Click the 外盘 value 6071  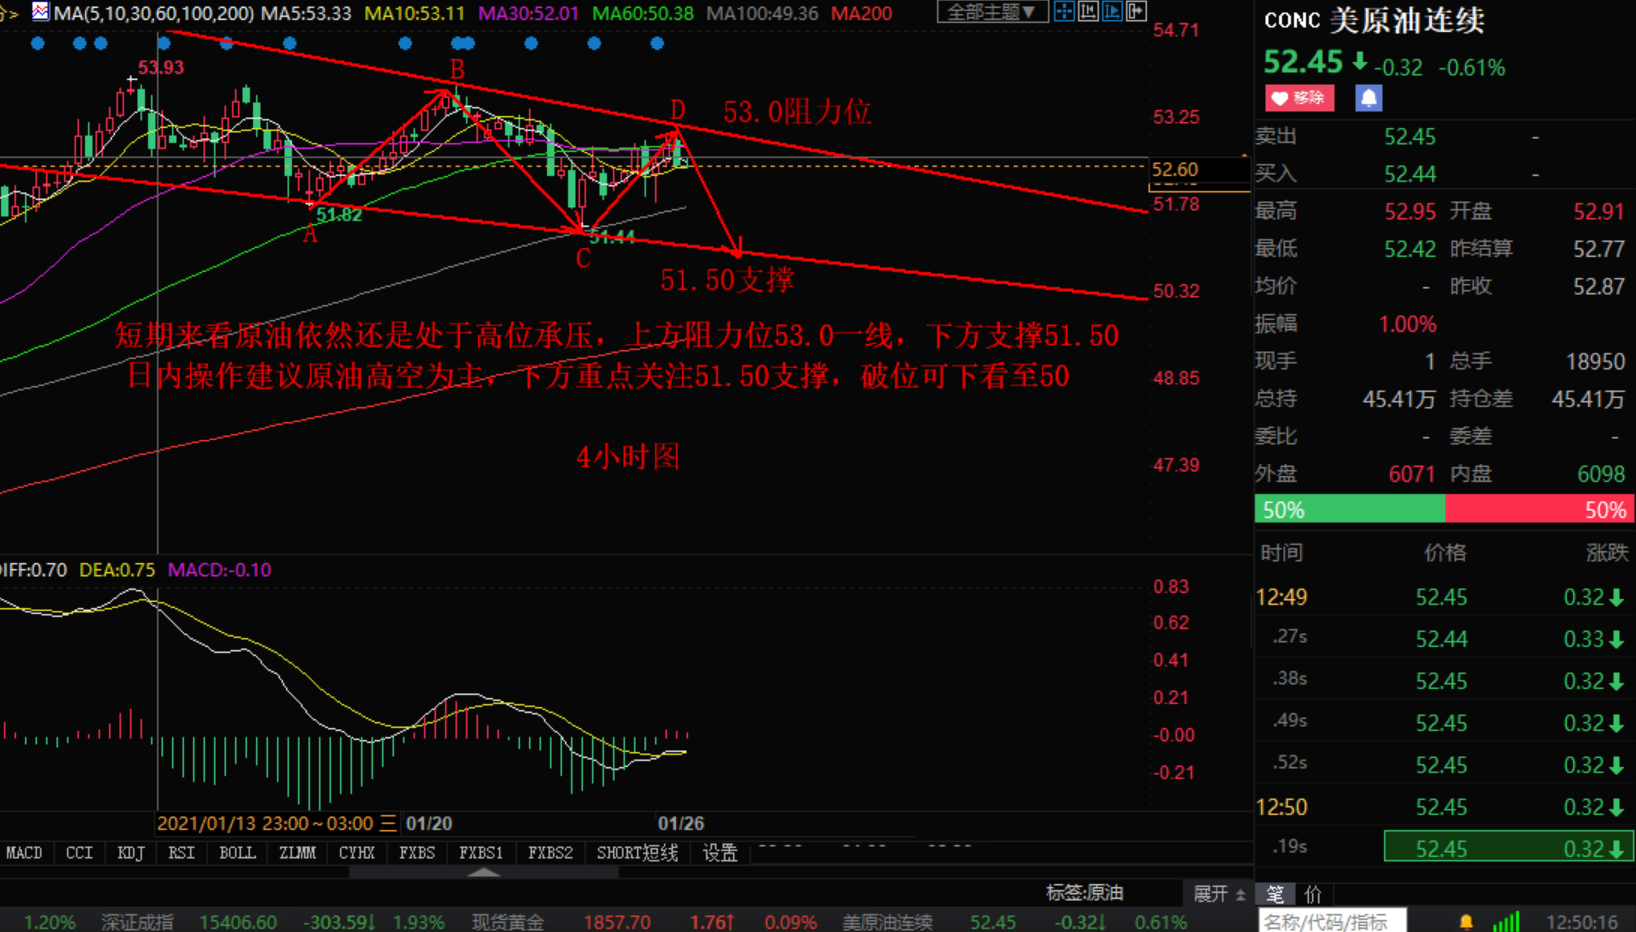1412,474
